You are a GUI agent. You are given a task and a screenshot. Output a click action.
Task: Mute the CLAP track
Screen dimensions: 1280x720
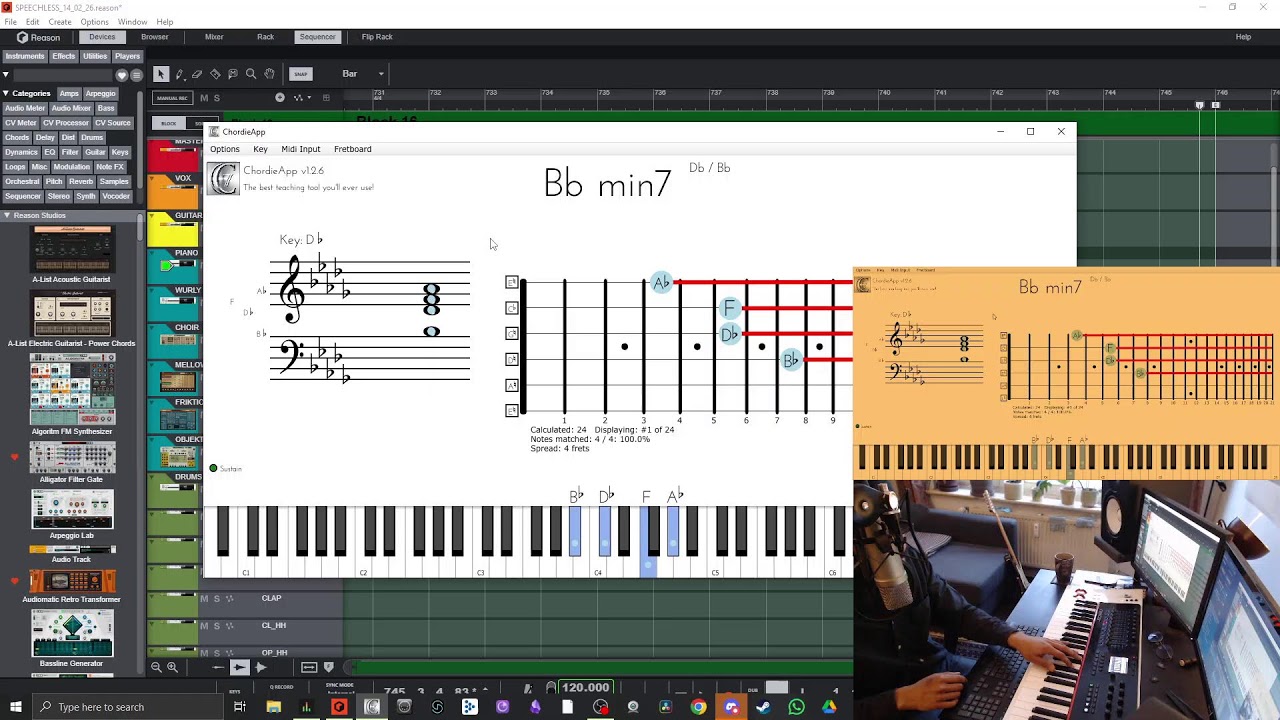[204, 599]
